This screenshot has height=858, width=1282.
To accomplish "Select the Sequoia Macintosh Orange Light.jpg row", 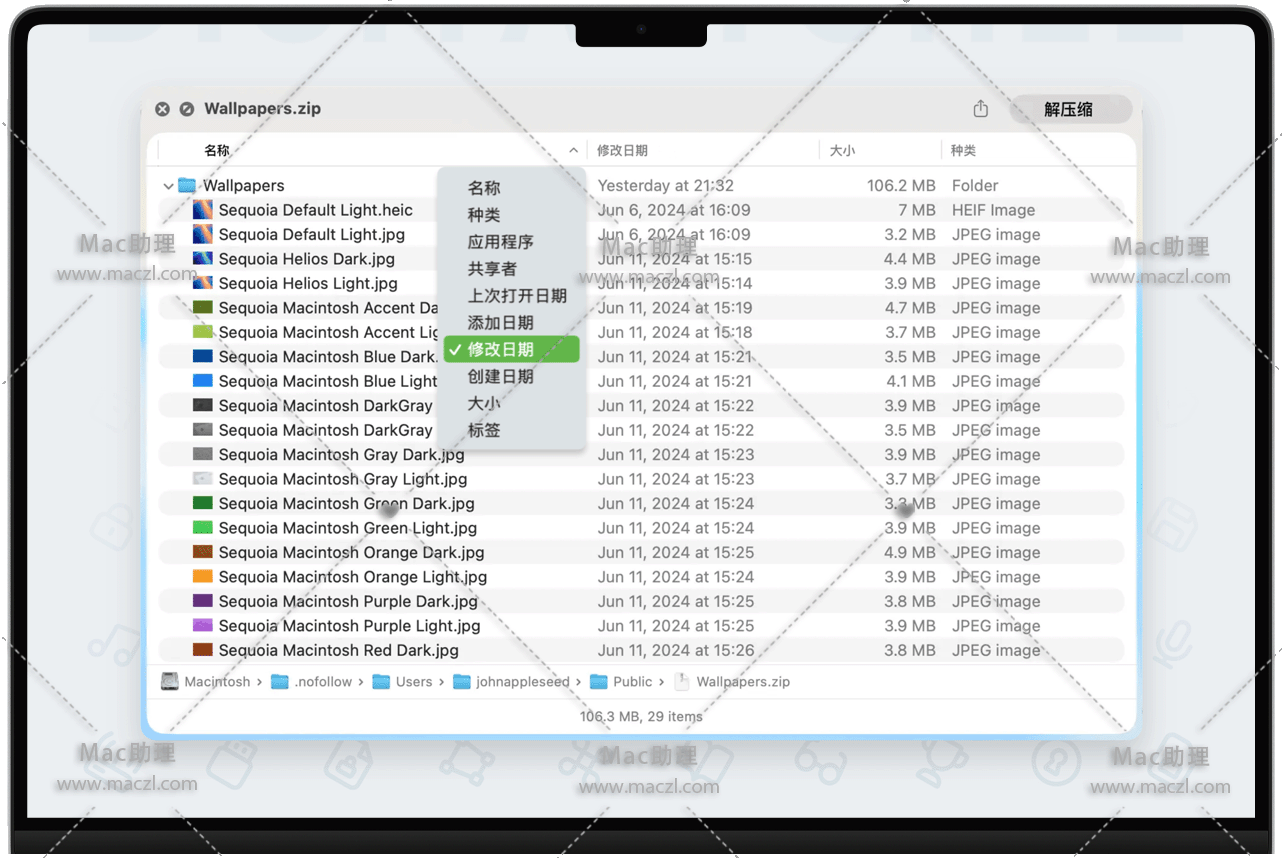I will click(353, 577).
